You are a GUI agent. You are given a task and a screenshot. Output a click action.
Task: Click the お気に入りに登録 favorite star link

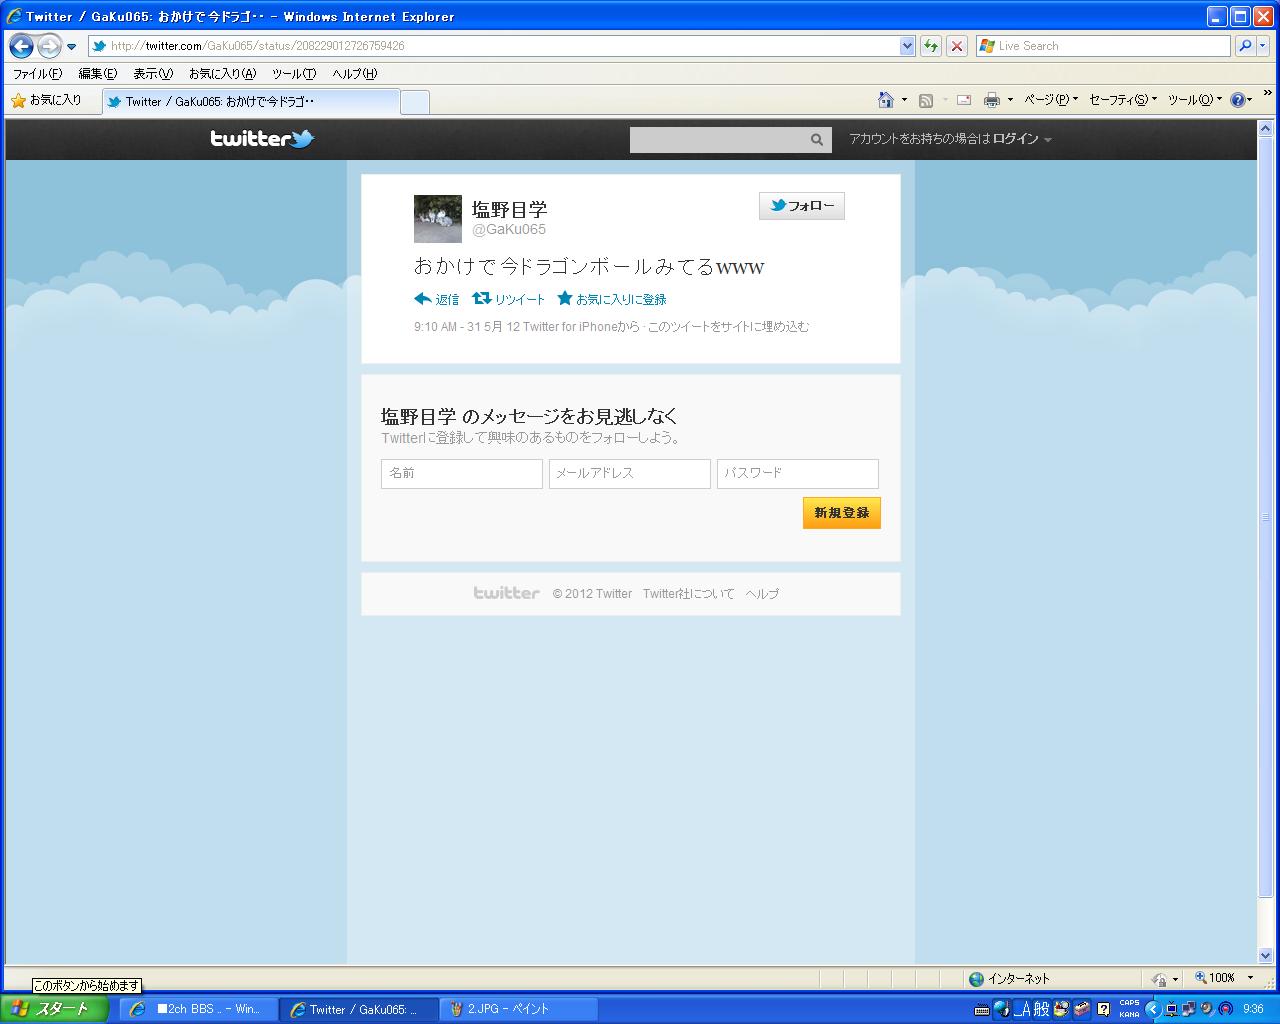point(612,299)
